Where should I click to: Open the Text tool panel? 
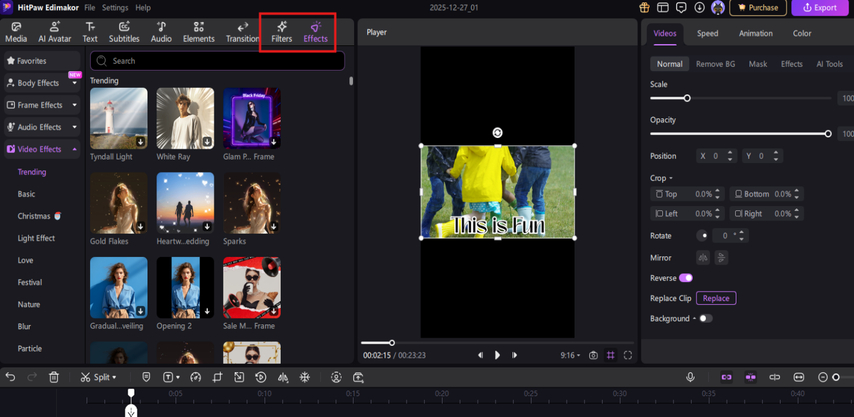coord(90,32)
